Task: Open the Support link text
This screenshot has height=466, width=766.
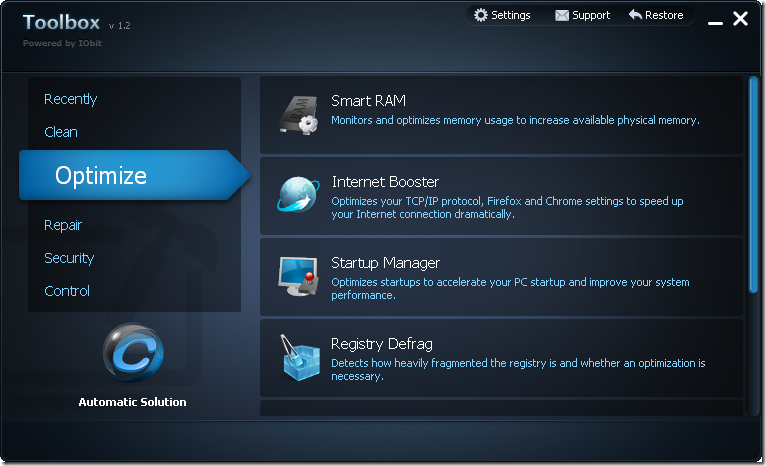Action: click(591, 16)
